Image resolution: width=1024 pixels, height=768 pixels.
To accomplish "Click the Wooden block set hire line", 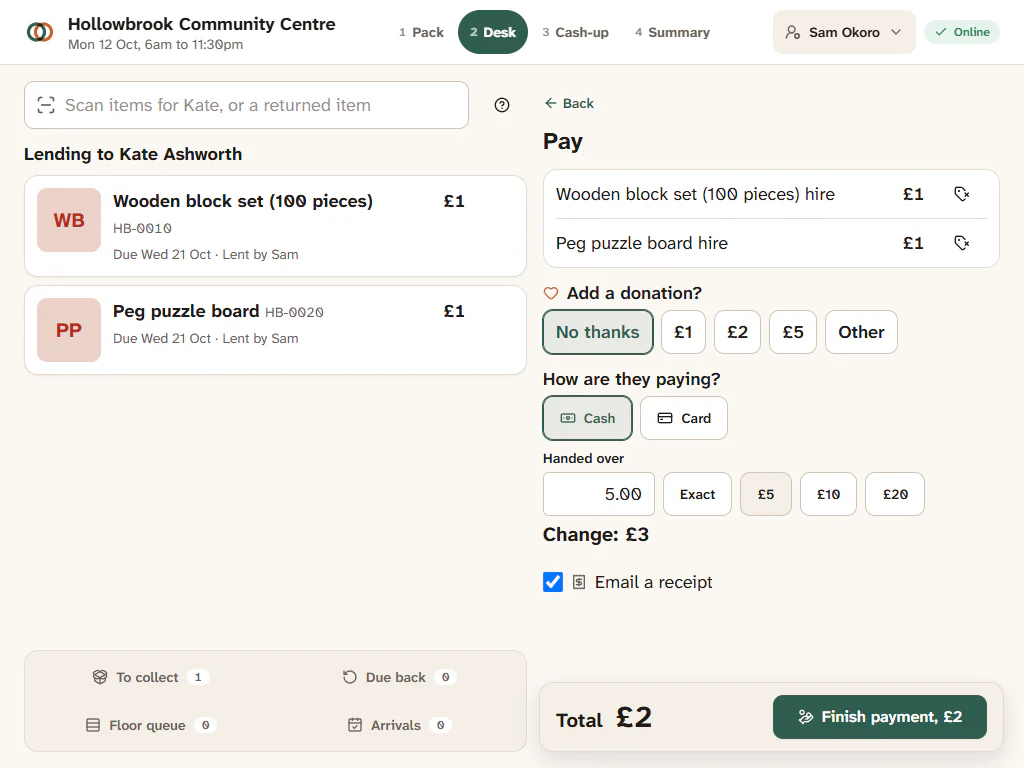I will [771, 194].
